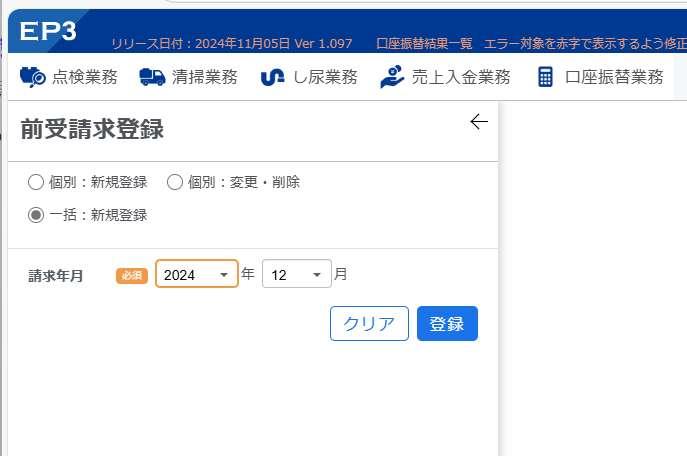Click the 売上入金業務 hand-coin icon
Viewport: 687px width, 456px height.
[x=392, y=77]
